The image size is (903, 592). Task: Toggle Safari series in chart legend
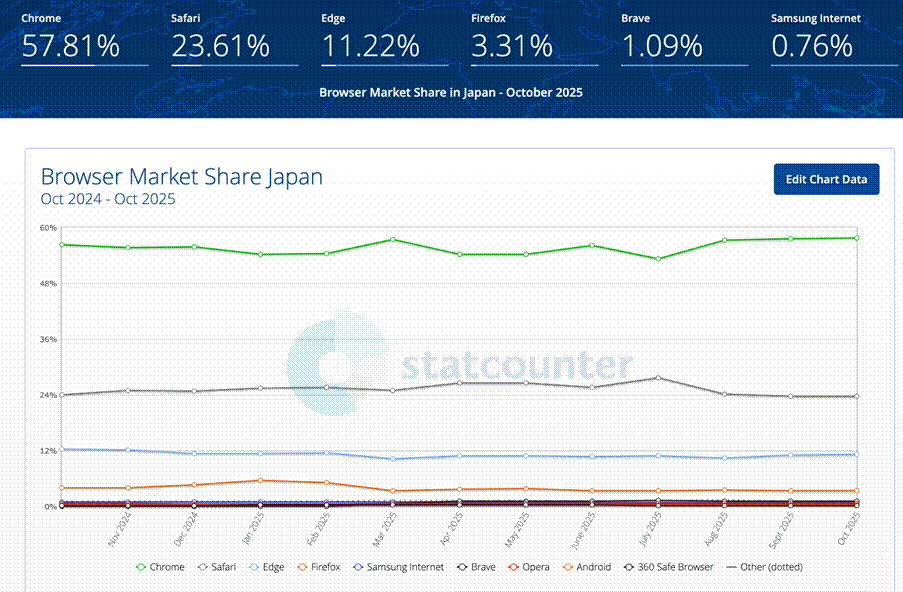click(219, 567)
